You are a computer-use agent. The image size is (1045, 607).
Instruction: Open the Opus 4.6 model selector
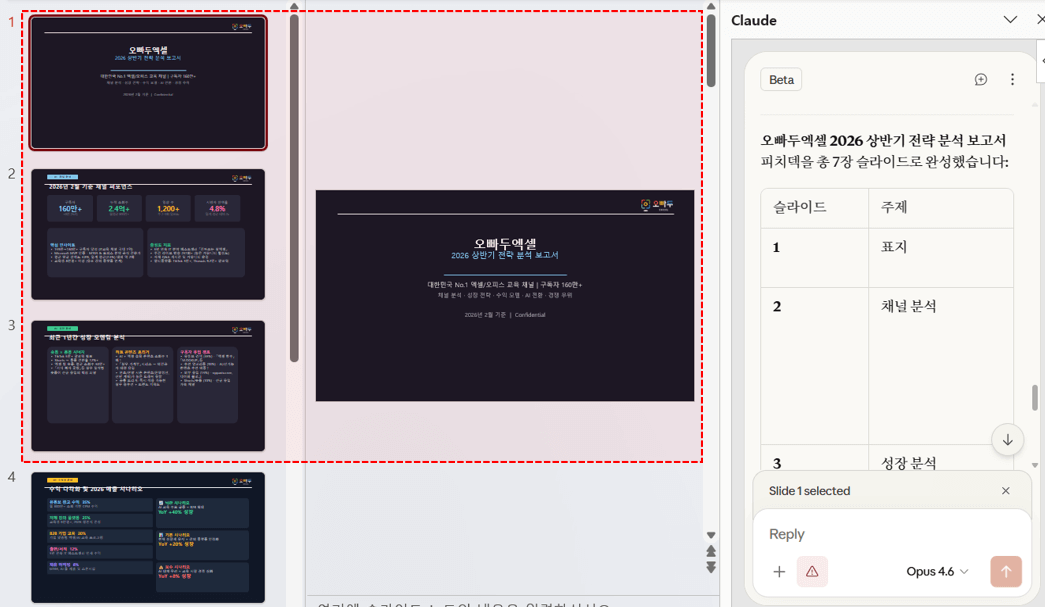[936, 571]
